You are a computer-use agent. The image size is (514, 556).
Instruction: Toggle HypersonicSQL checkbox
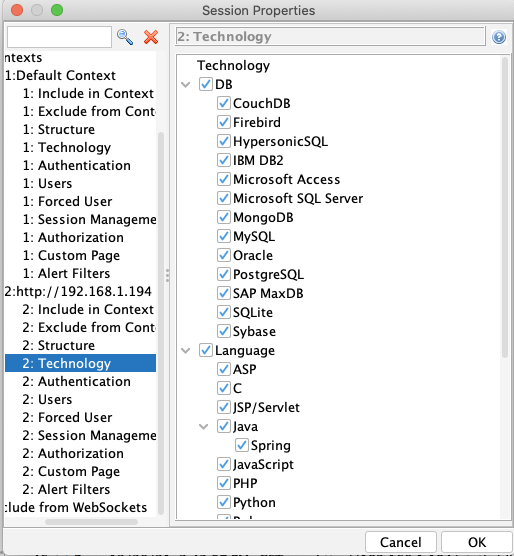click(224, 141)
